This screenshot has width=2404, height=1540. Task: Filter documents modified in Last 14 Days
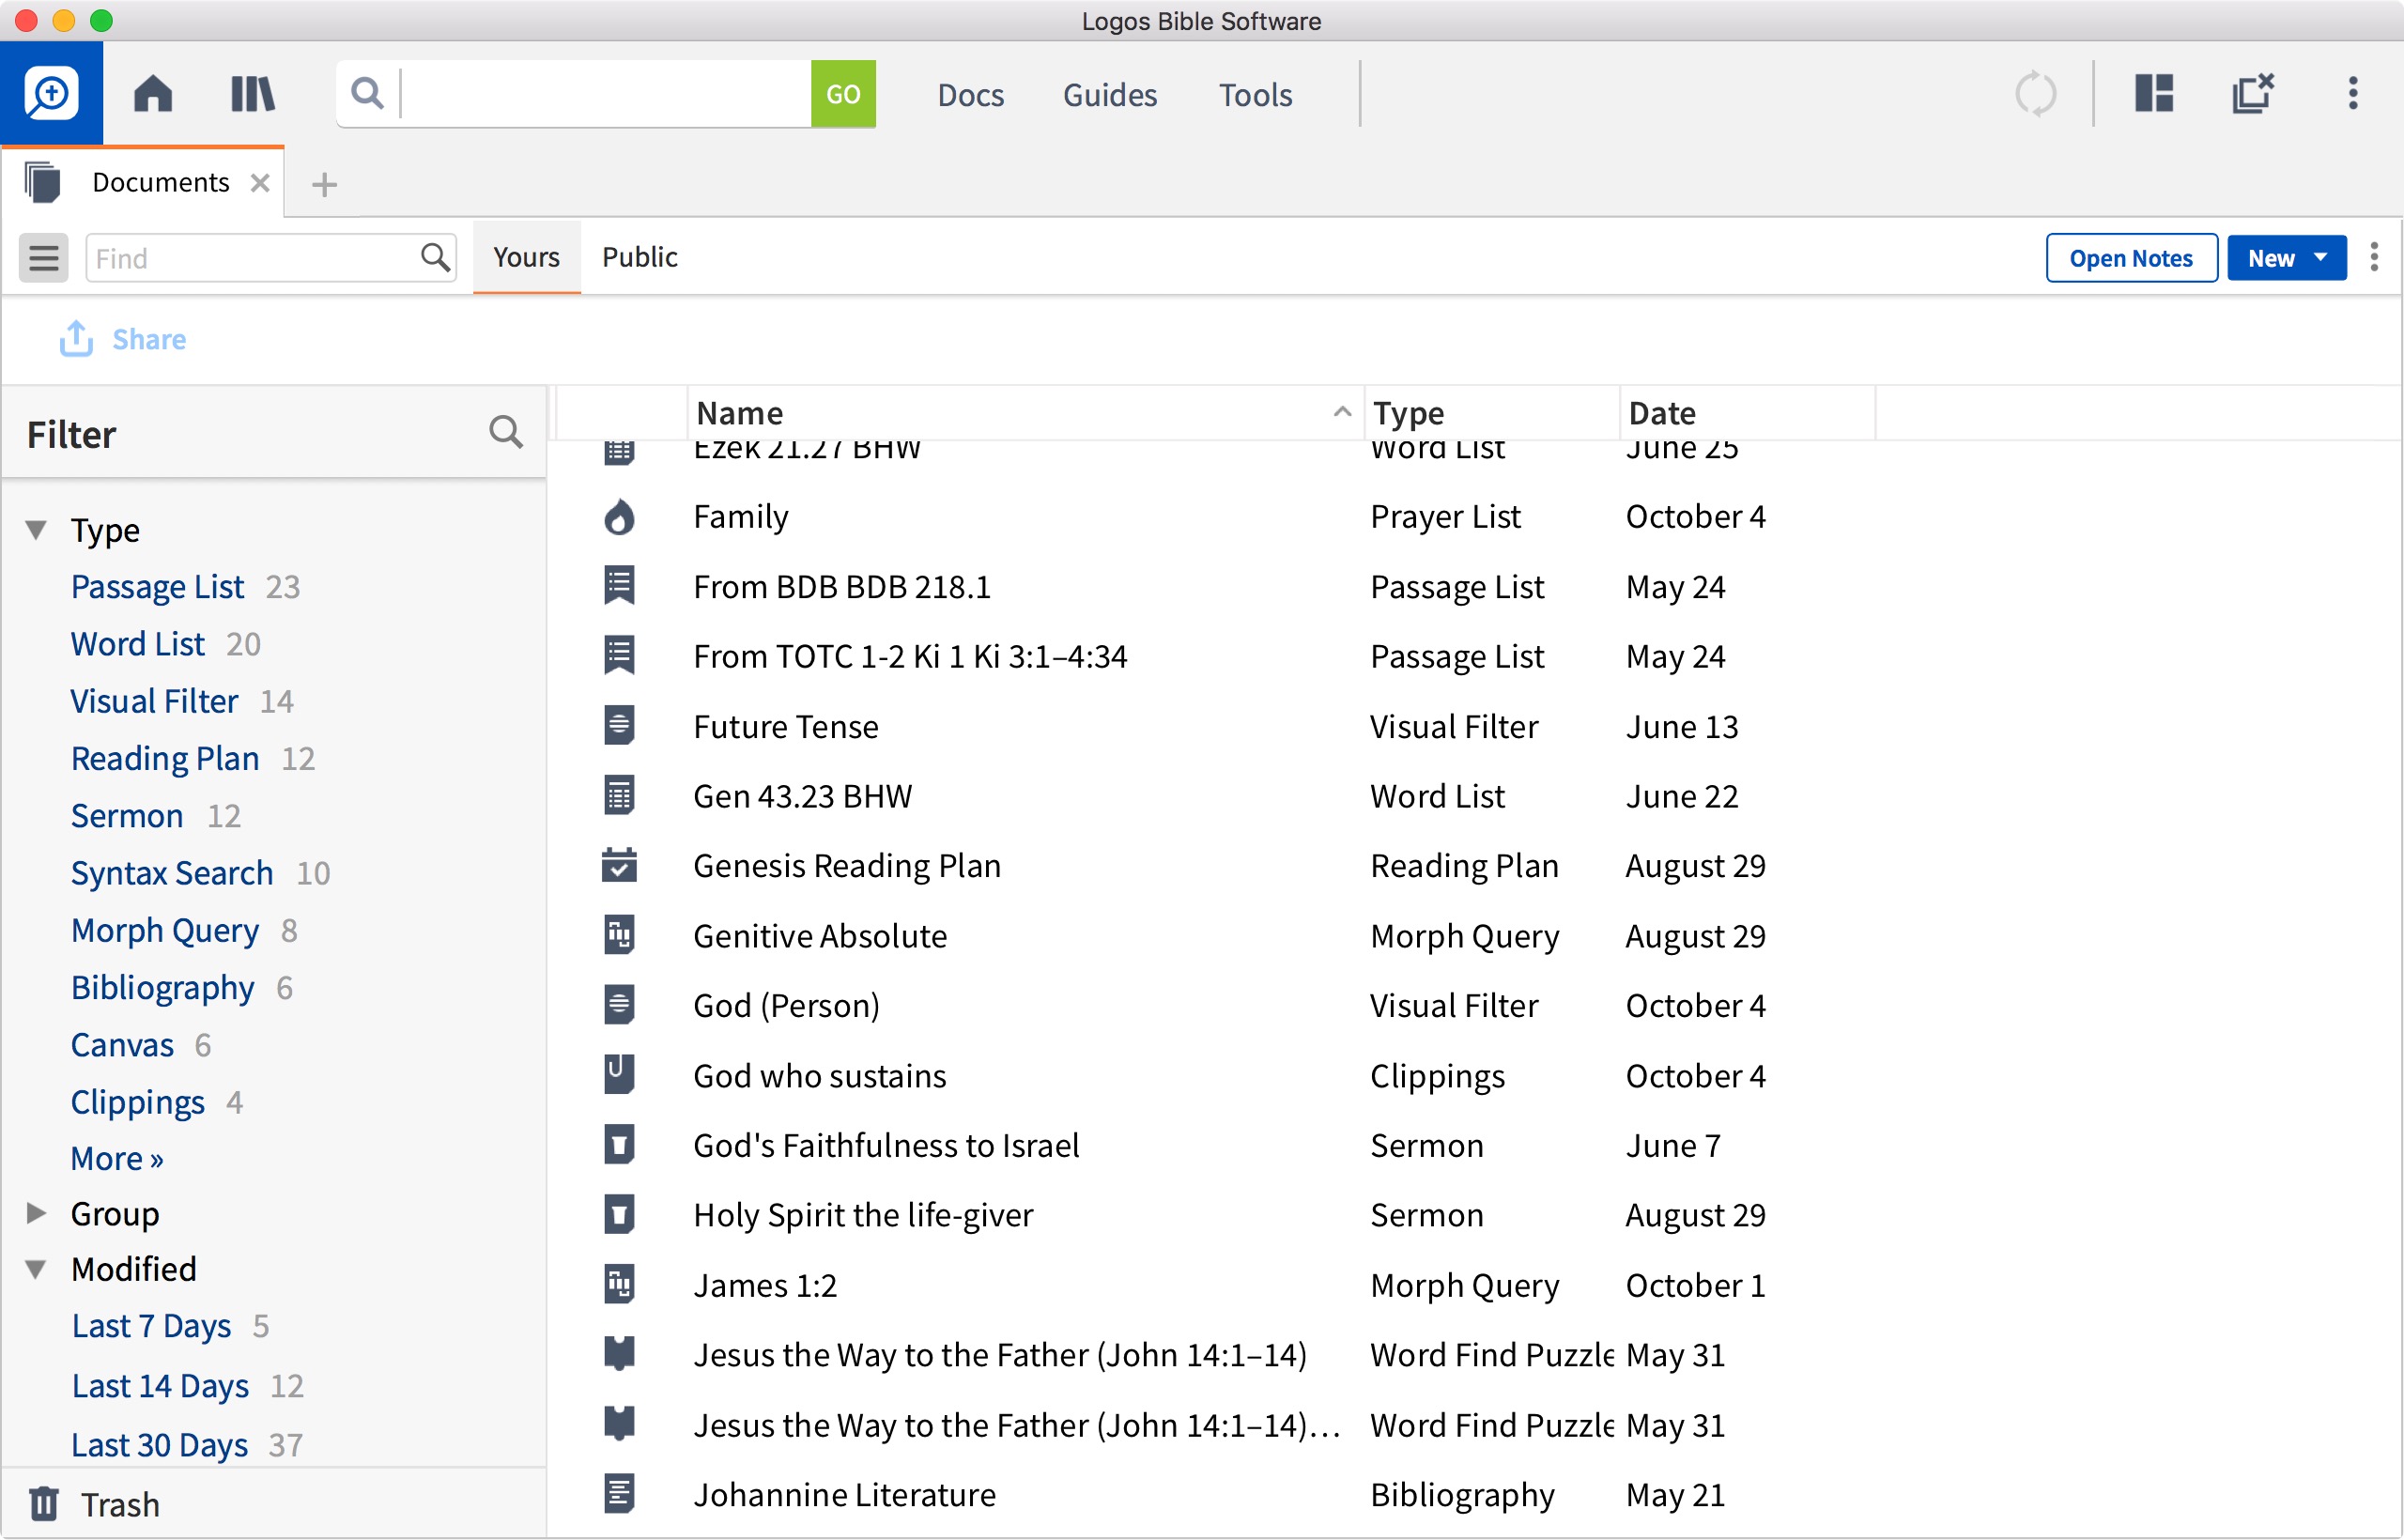[160, 1385]
